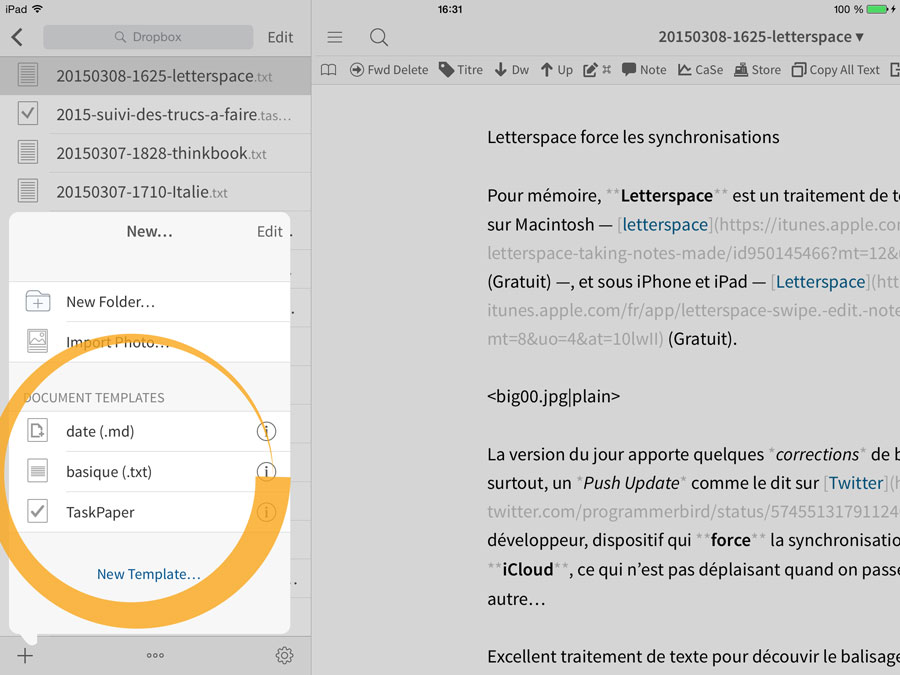Tap Copy All Text button

[x=836, y=70]
